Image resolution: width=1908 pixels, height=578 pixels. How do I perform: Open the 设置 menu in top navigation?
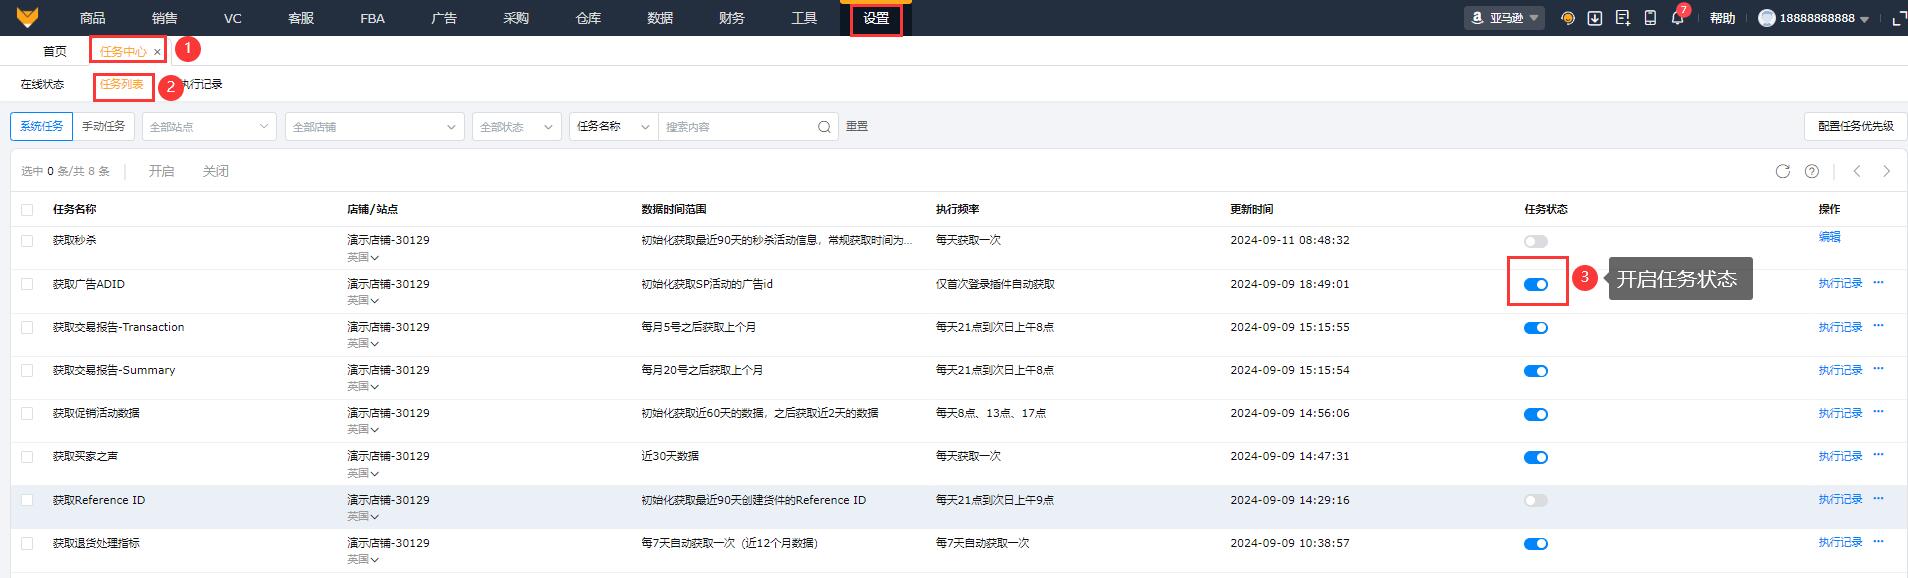pyautogui.click(x=876, y=18)
